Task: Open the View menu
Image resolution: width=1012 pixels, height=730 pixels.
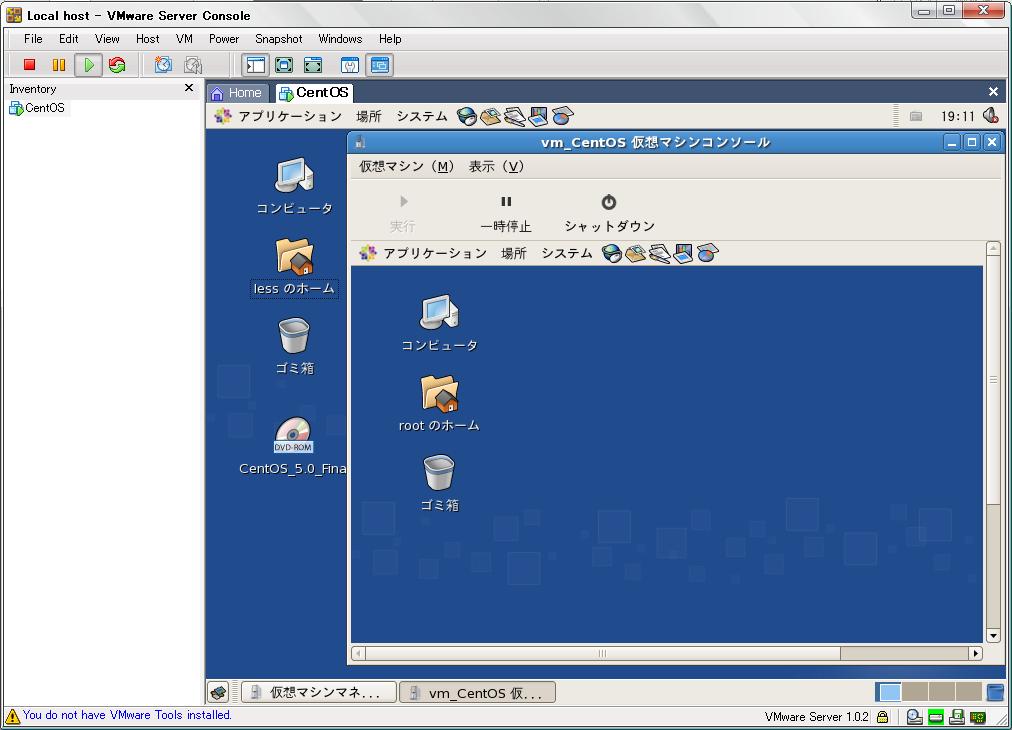Action: (x=106, y=39)
